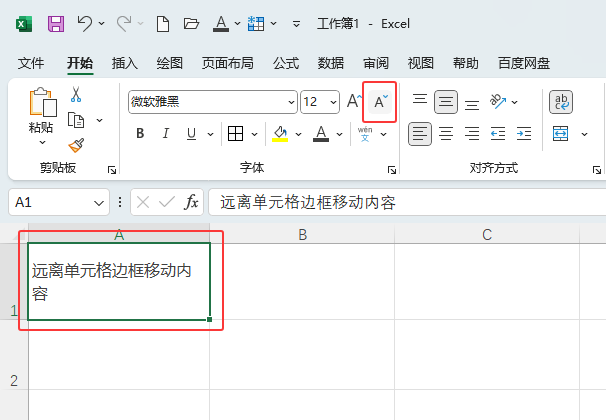This screenshot has height=420, width=606.
Task: Click the Redo icon
Action: click(124, 24)
